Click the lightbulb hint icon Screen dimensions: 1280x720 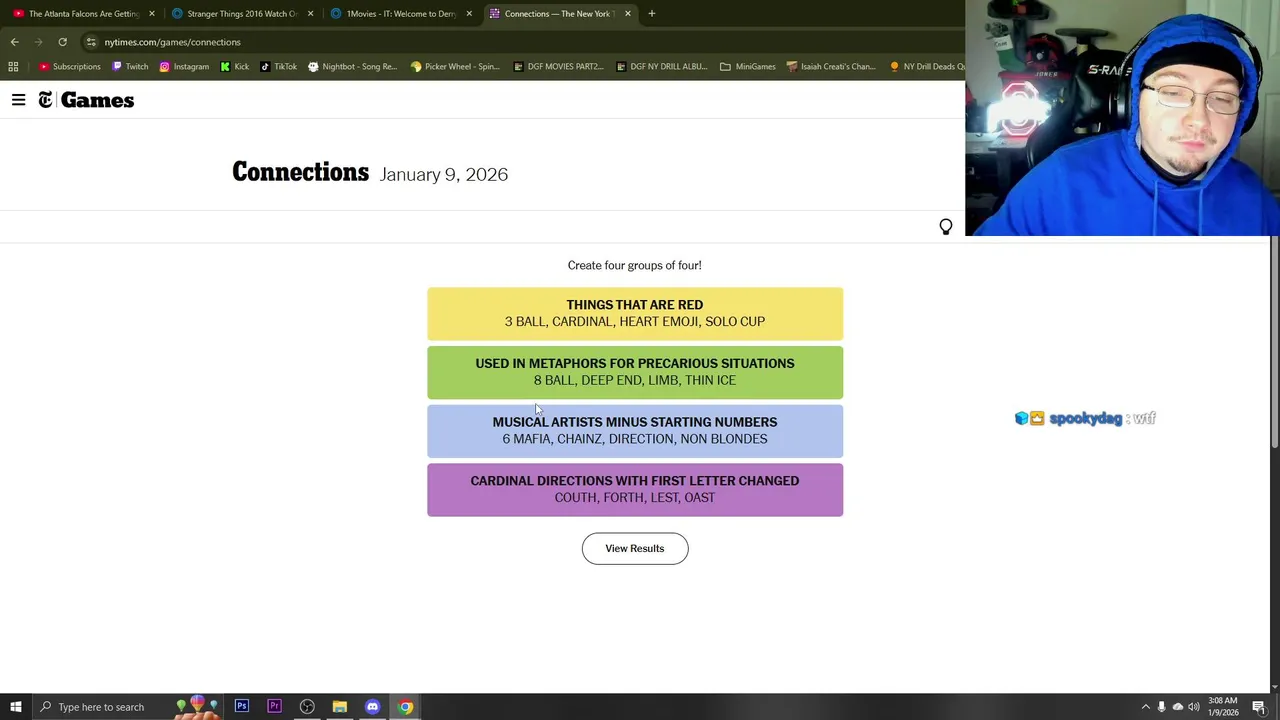[946, 227]
